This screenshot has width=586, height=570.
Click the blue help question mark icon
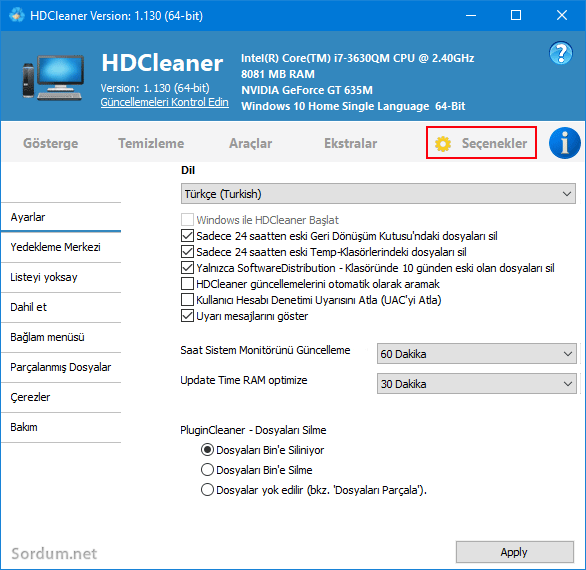click(x=561, y=53)
